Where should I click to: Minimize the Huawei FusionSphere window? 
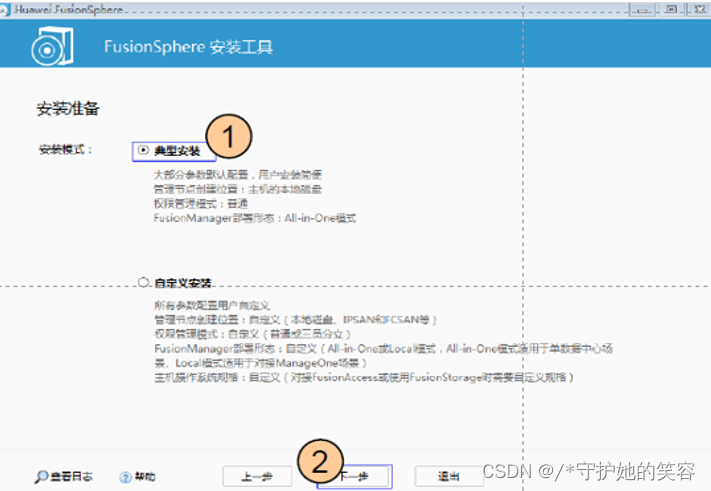(x=643, y=10)
